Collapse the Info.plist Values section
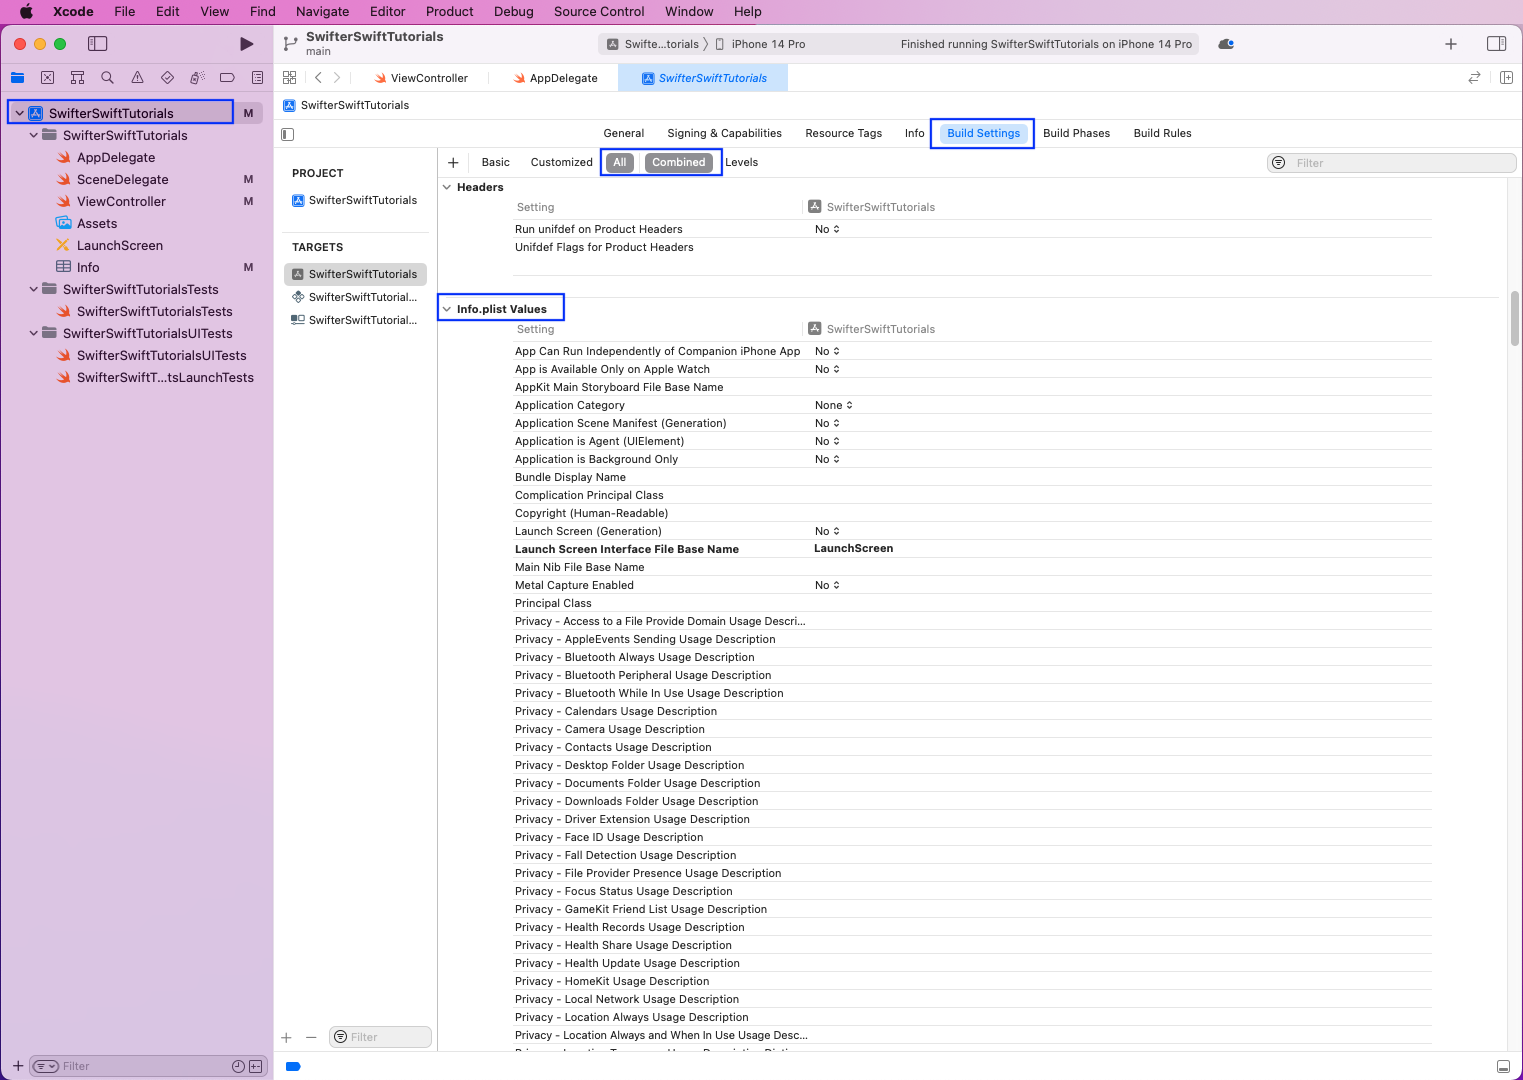This screenshot has height=1080, width=1523. [447, 309]
